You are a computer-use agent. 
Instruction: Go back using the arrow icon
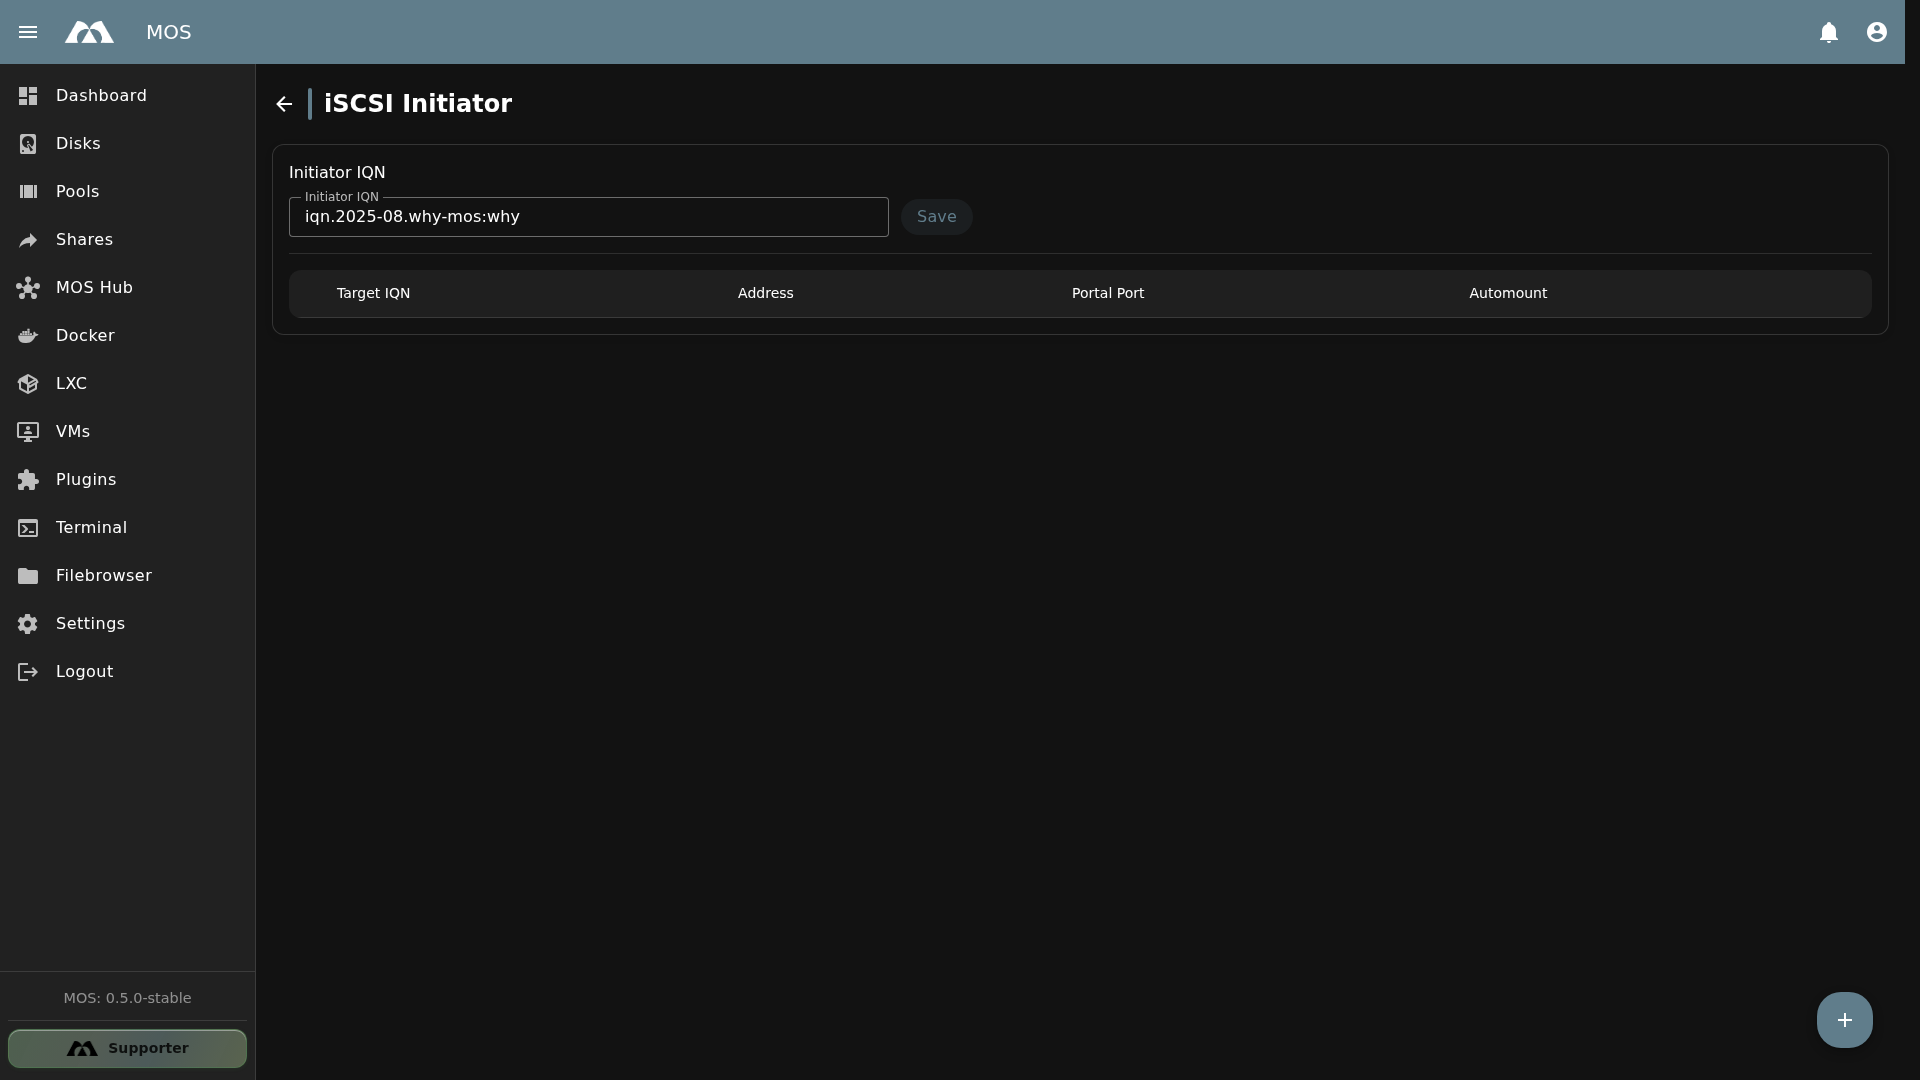(284, 104)
